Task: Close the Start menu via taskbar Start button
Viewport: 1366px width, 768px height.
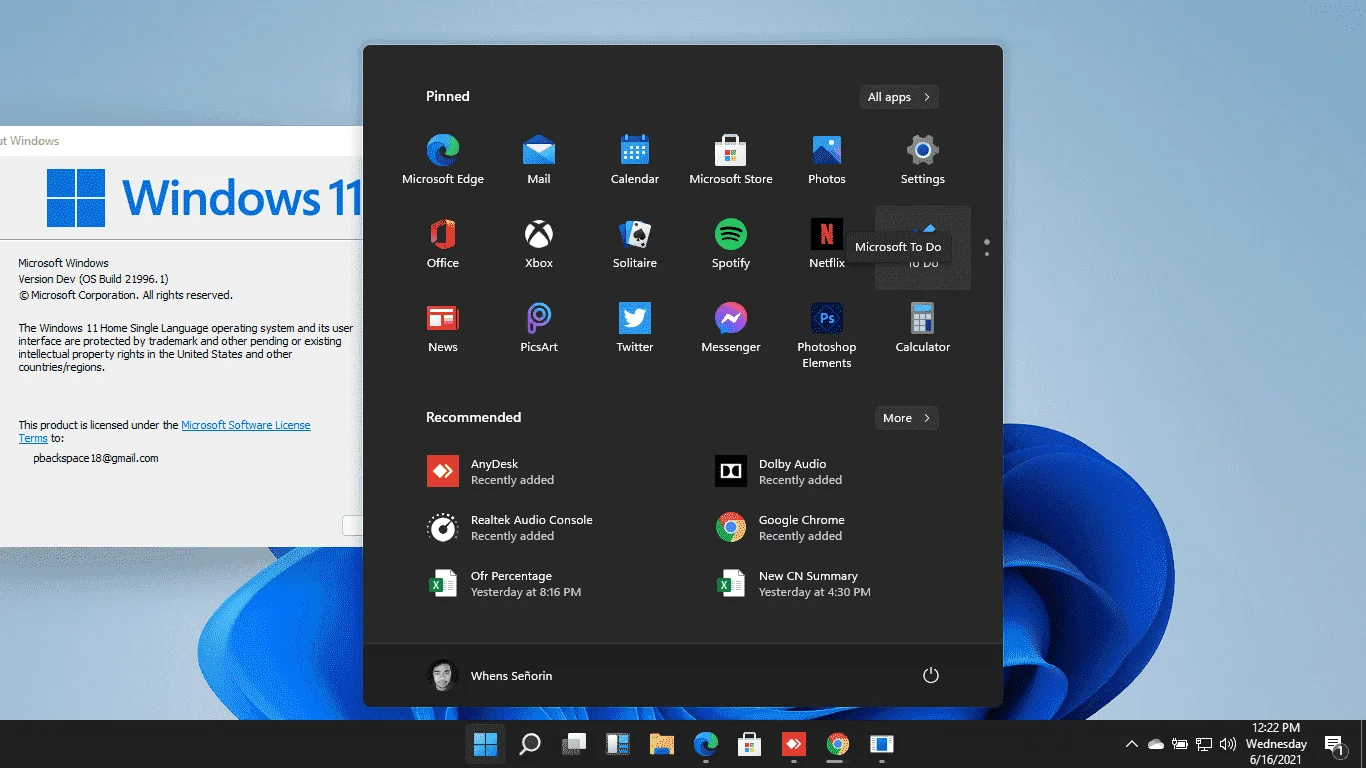Action: tap(485, 744)
